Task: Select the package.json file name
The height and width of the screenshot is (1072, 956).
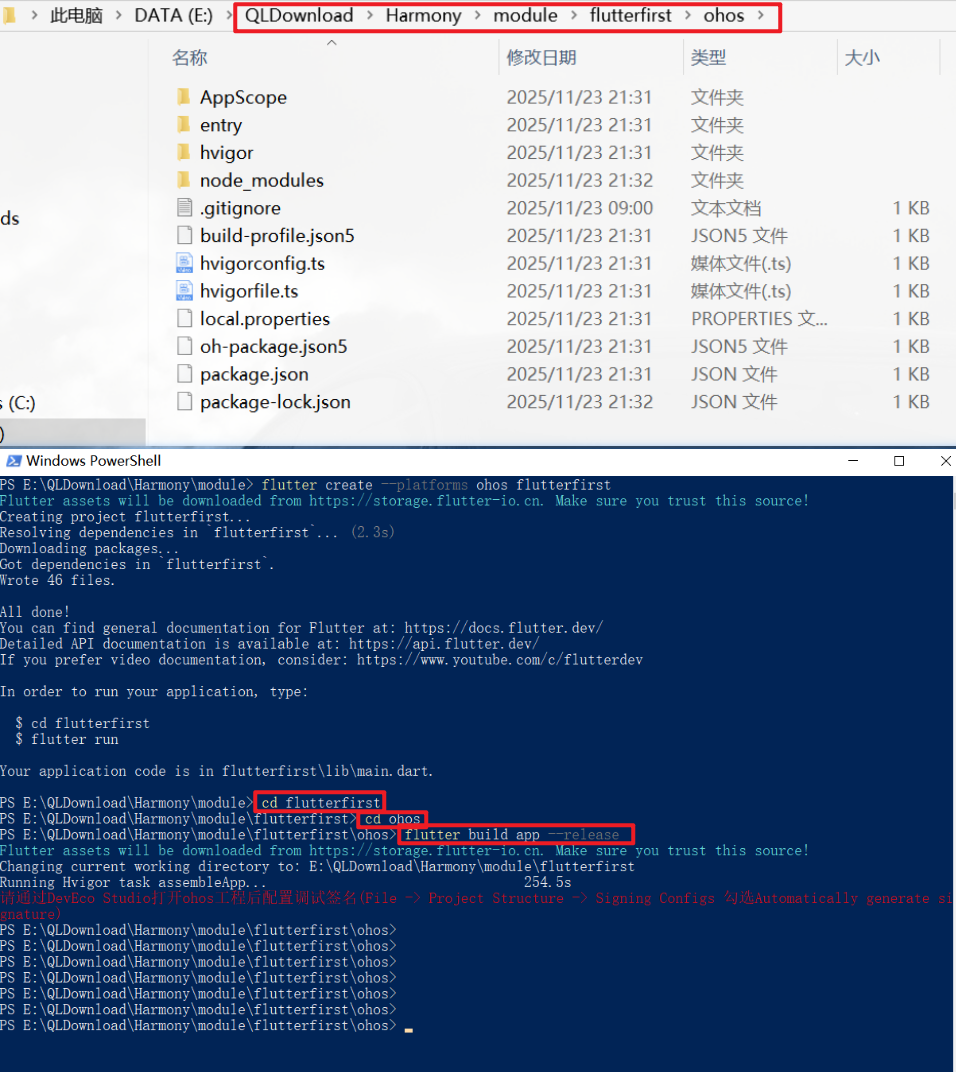Action: [x=254, y=374]
